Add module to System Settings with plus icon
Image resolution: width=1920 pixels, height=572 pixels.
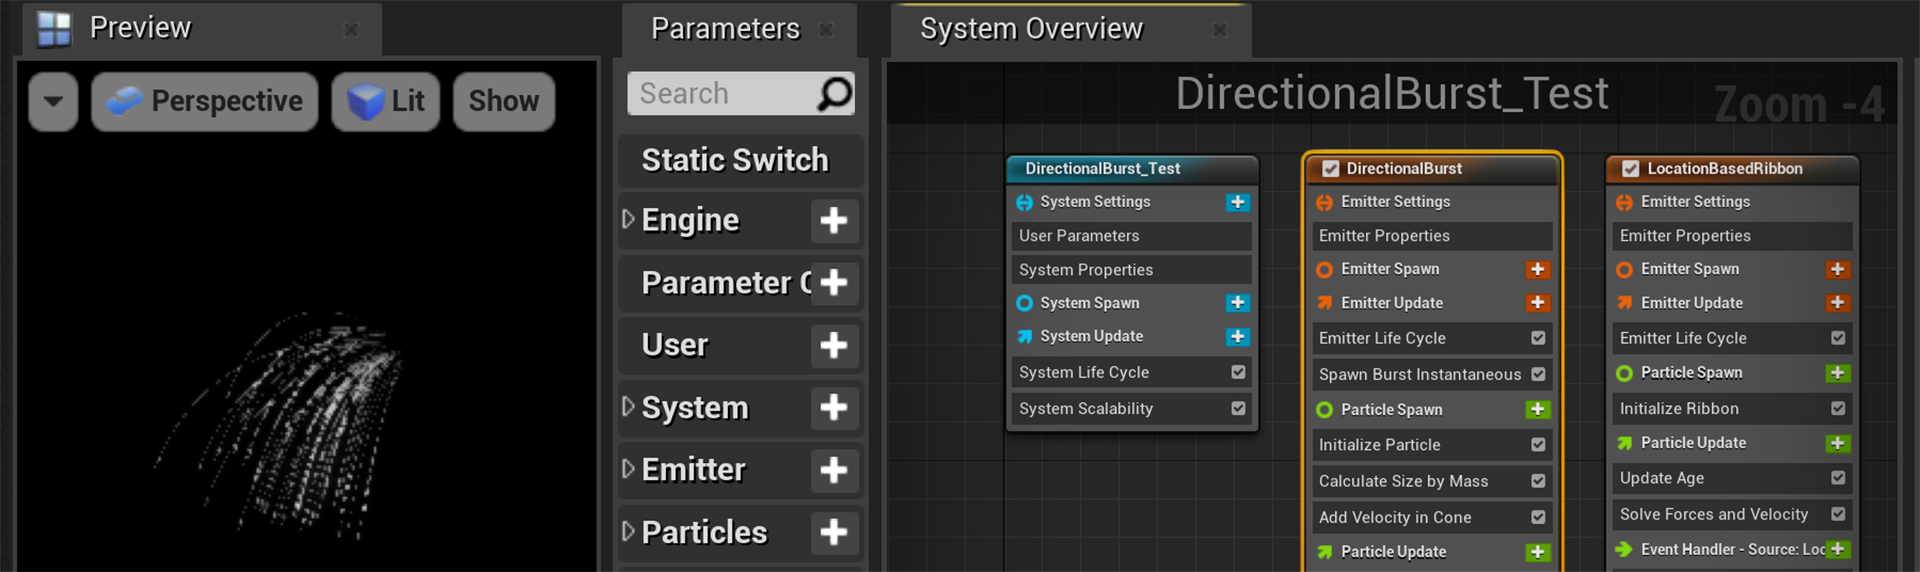(1237, 202)
